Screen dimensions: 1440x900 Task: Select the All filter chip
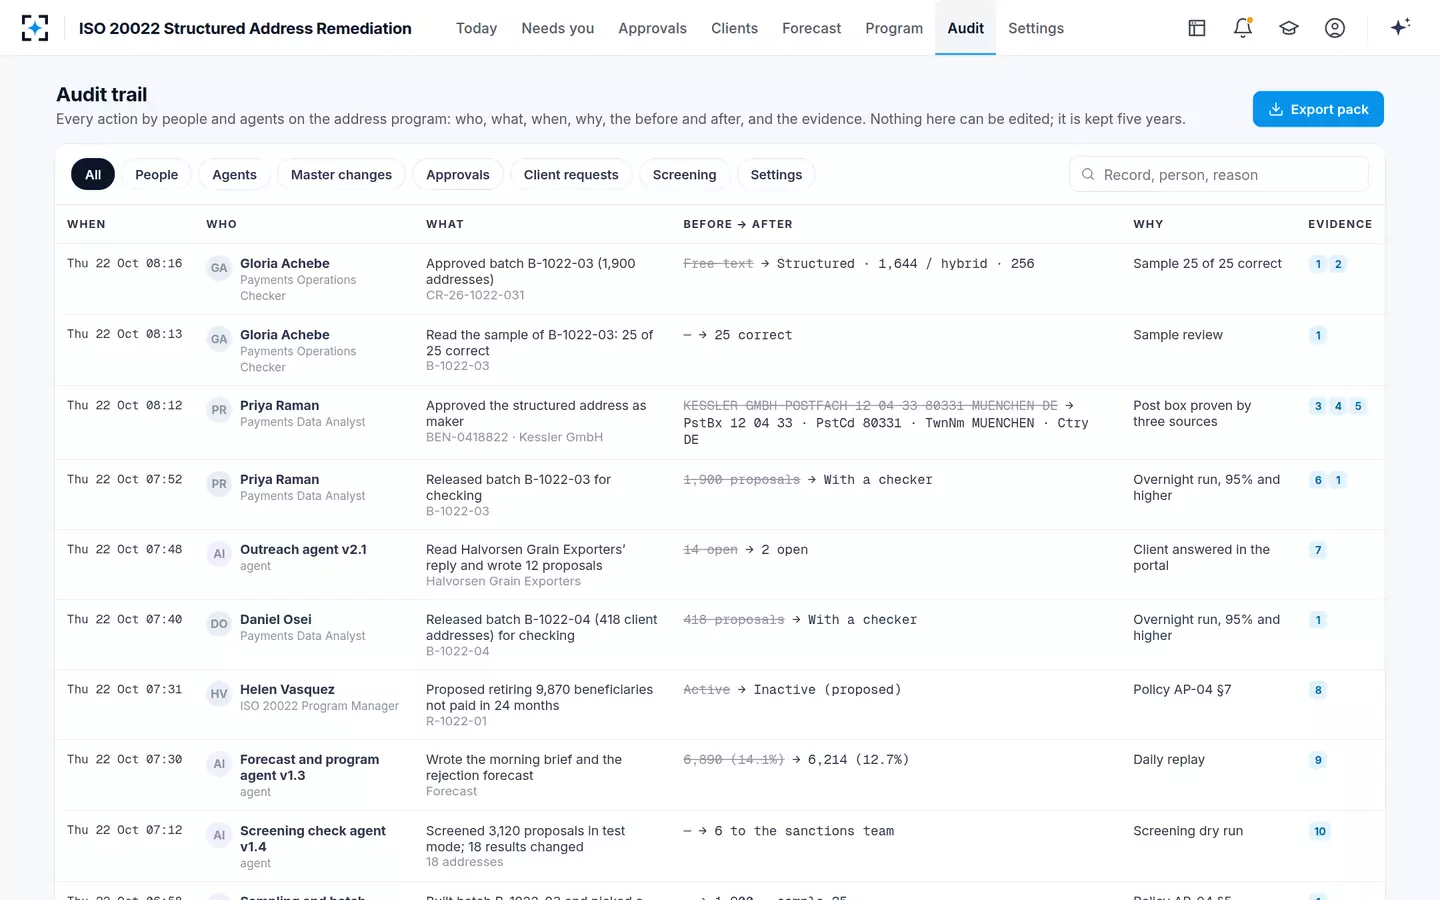(93, 175)
